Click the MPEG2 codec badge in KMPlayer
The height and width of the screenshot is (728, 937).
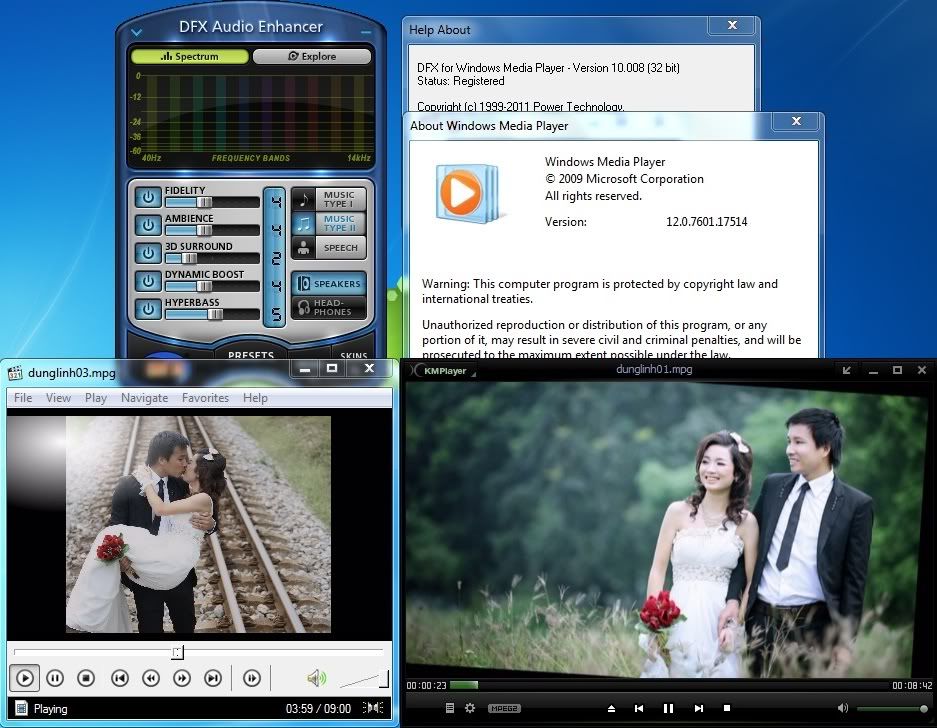tap(504, 708)
